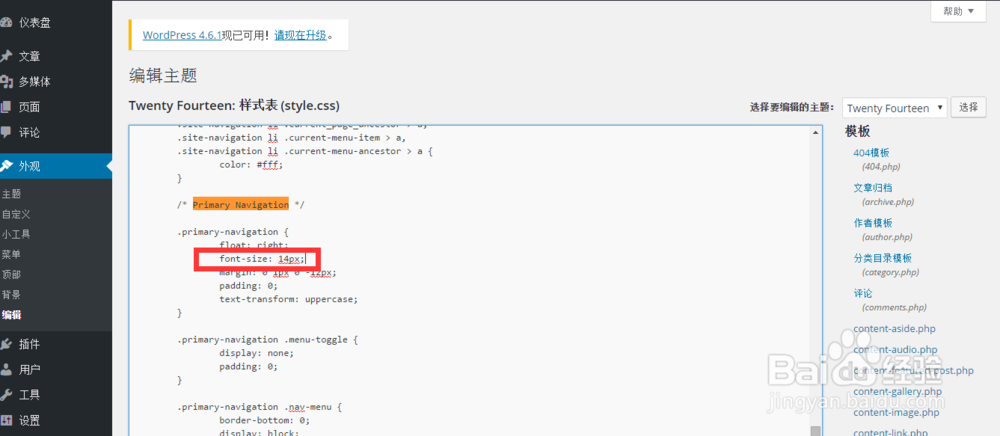The image size is (1000, 436).
Task: Click the editor scrollbar thumb at bottom
Action: 816,431
